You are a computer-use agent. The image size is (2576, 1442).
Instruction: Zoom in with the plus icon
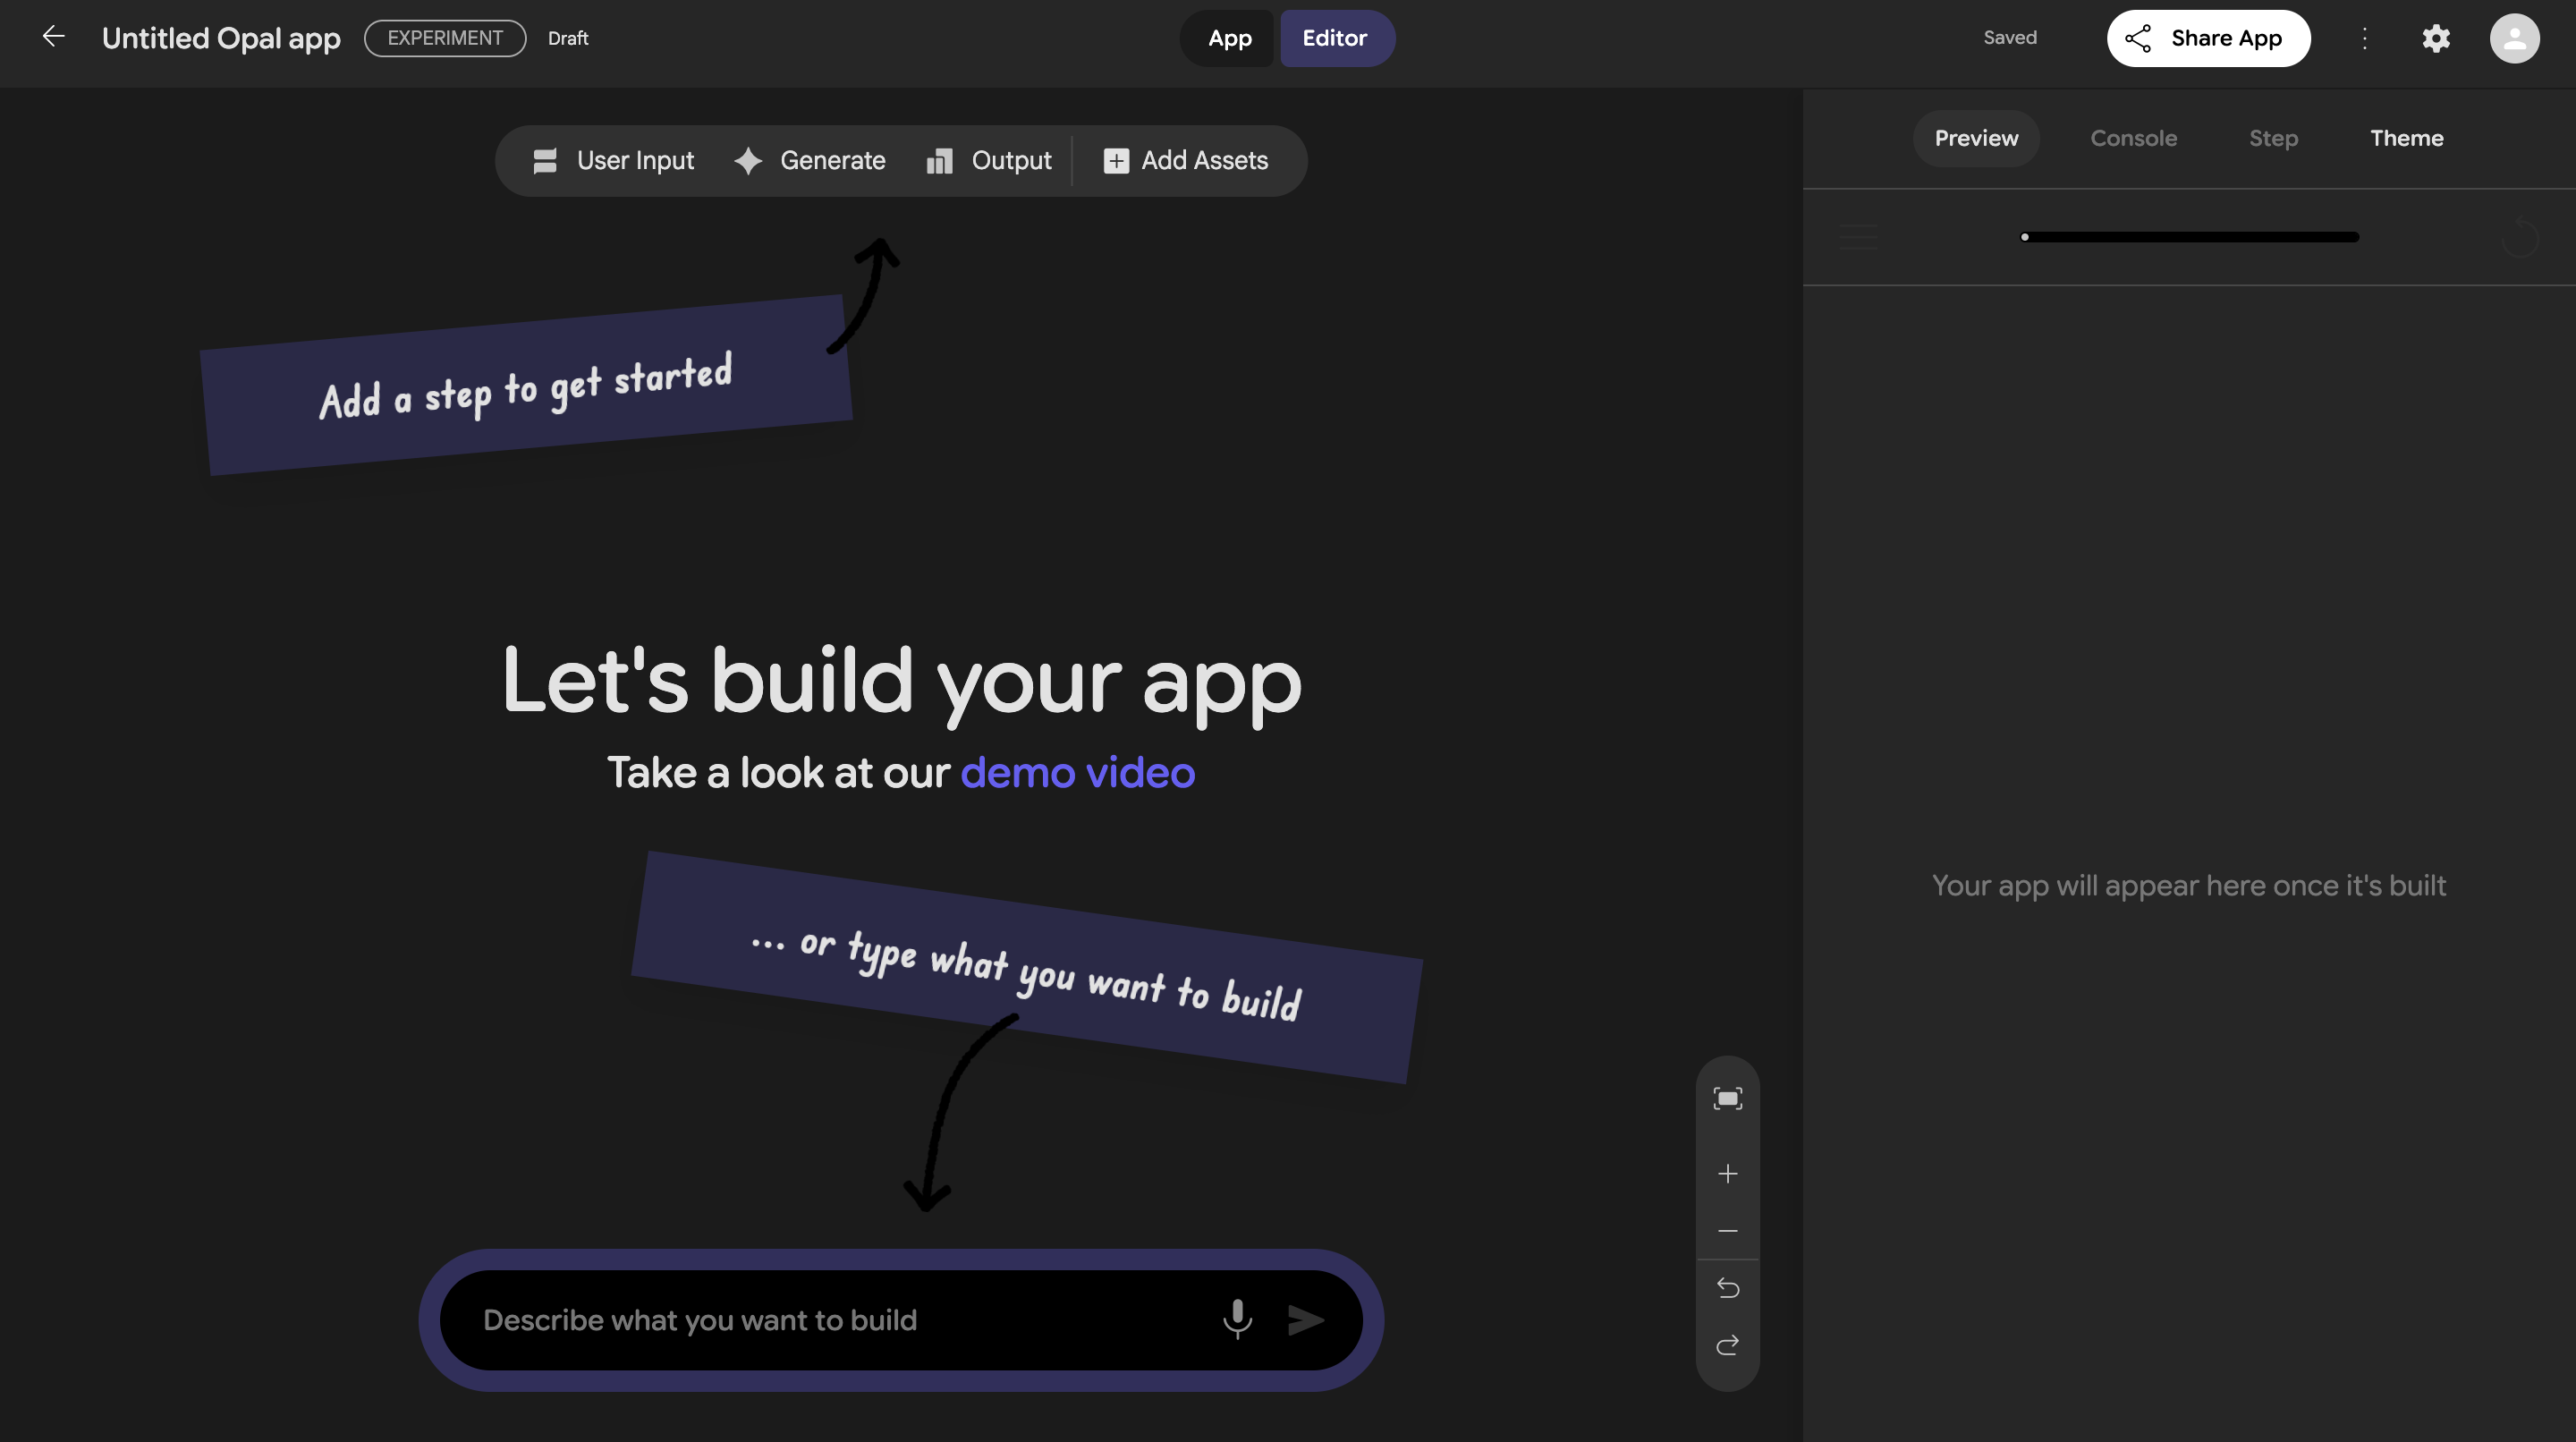tap(1727, 1173)
